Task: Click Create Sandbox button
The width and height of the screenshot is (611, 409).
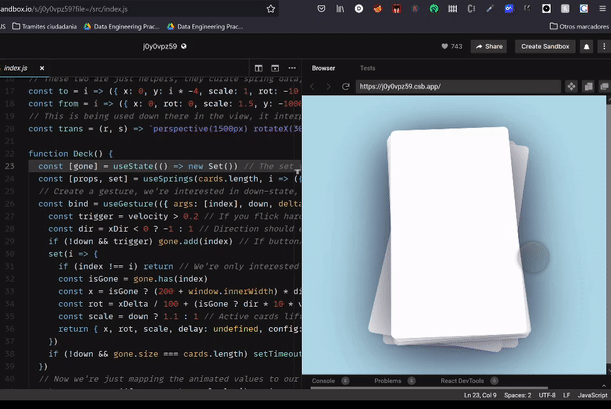Action: [545, 47]
